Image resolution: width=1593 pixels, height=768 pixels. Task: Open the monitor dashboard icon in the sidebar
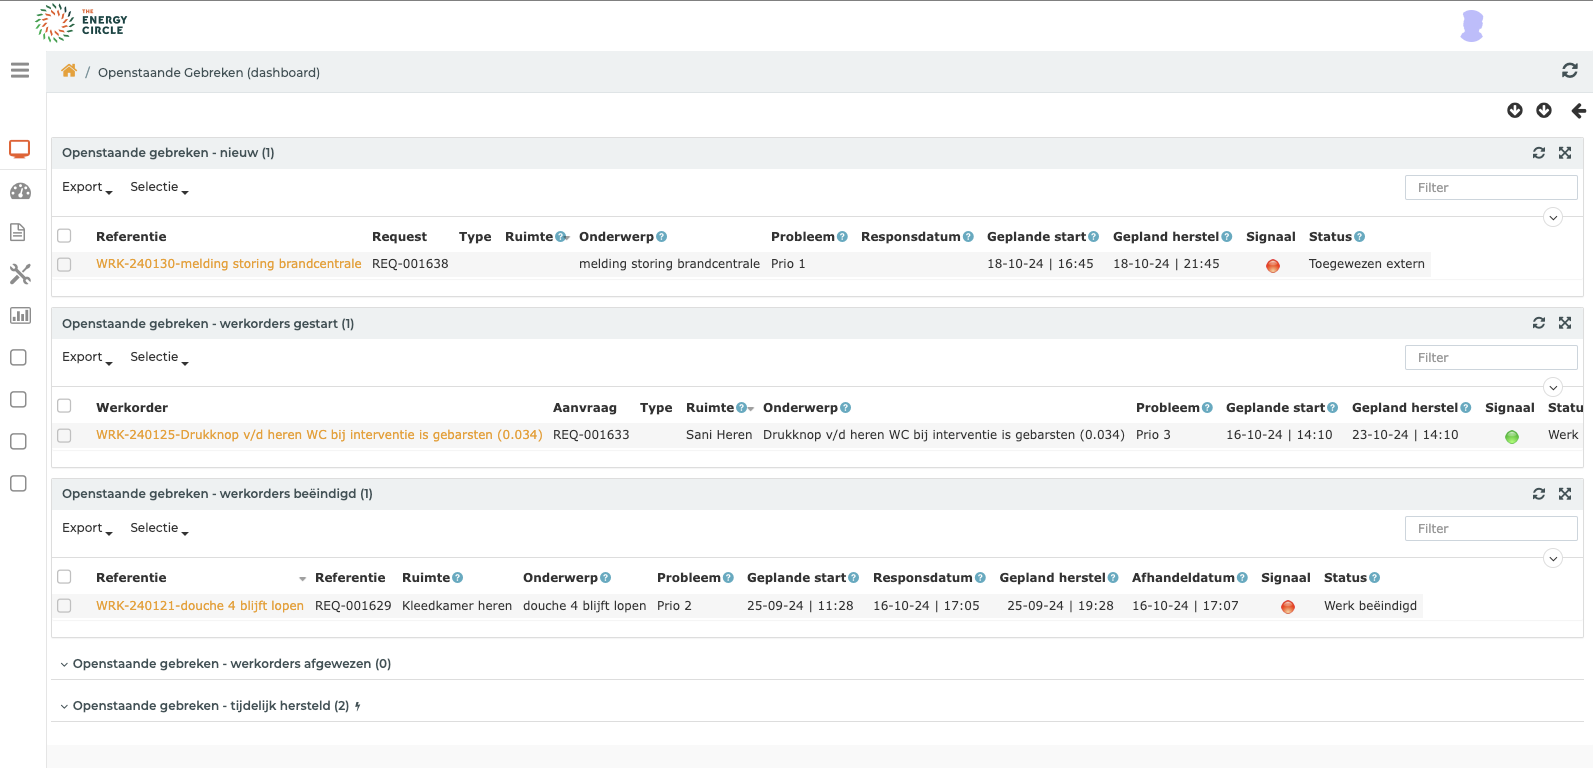pyautogui.click(x=20, y=149)
